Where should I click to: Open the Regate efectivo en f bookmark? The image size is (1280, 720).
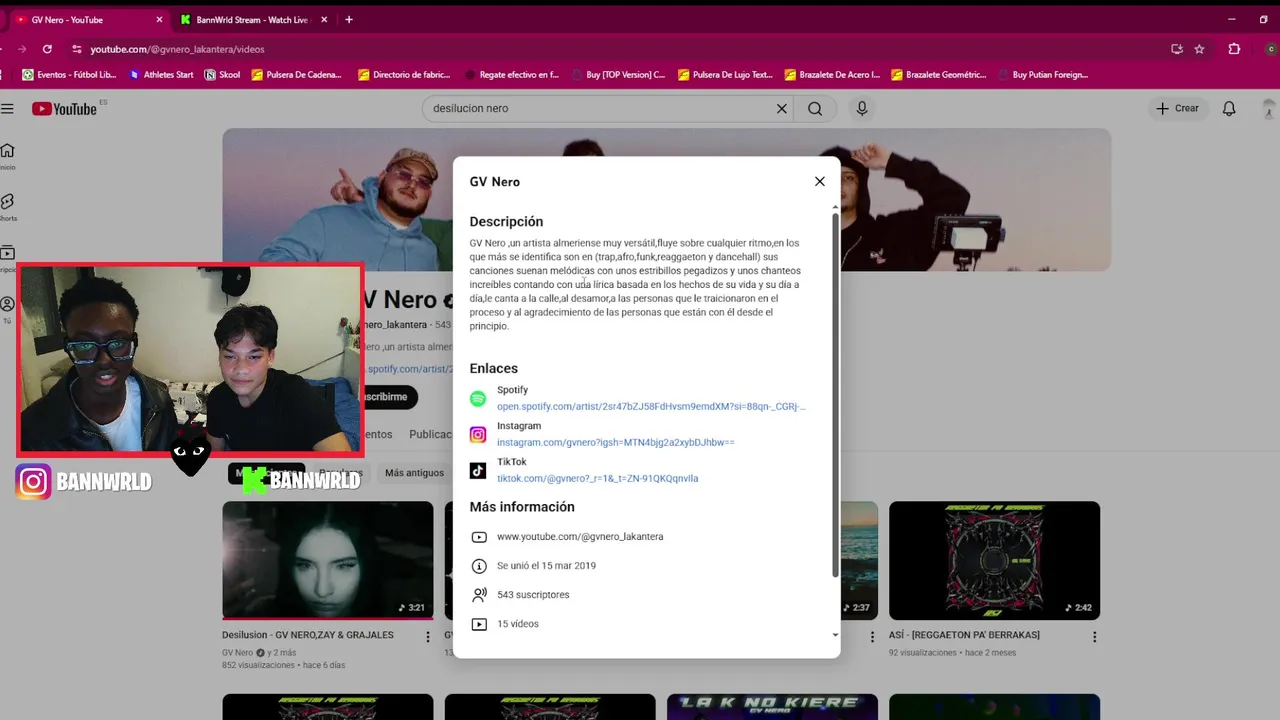click(x=512, y=74)
